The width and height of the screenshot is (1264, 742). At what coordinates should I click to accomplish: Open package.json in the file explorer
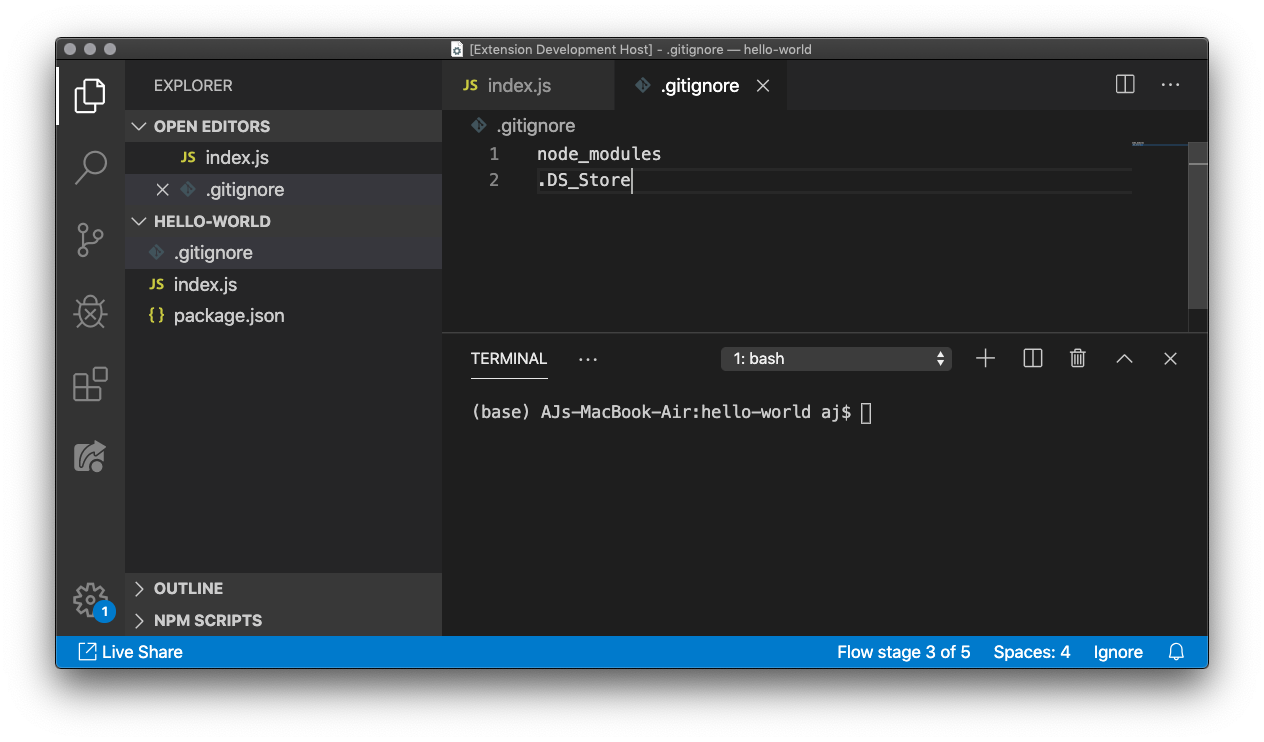pos(228,316)
